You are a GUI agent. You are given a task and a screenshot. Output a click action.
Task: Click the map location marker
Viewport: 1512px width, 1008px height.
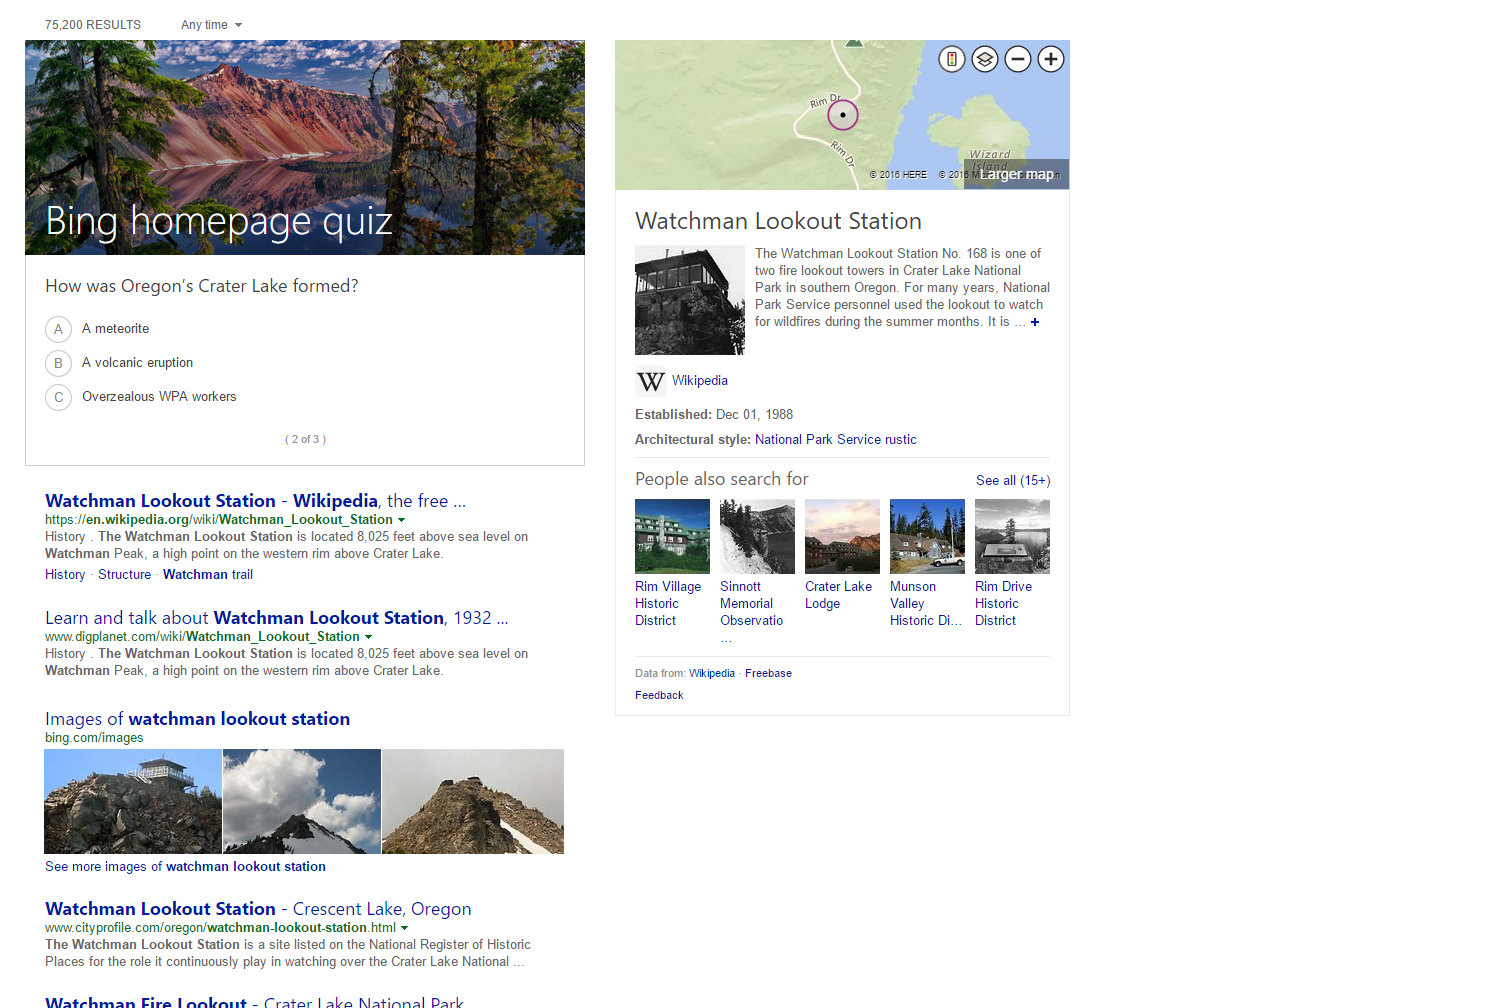tap(843, 115)
